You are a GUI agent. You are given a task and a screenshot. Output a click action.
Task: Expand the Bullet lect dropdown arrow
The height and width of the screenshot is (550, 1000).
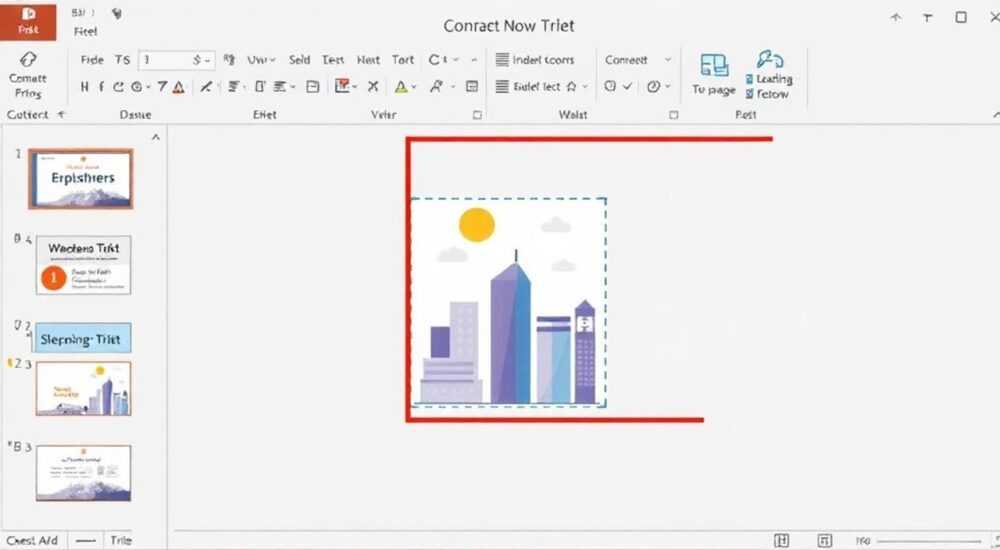[x=585, y=86]
